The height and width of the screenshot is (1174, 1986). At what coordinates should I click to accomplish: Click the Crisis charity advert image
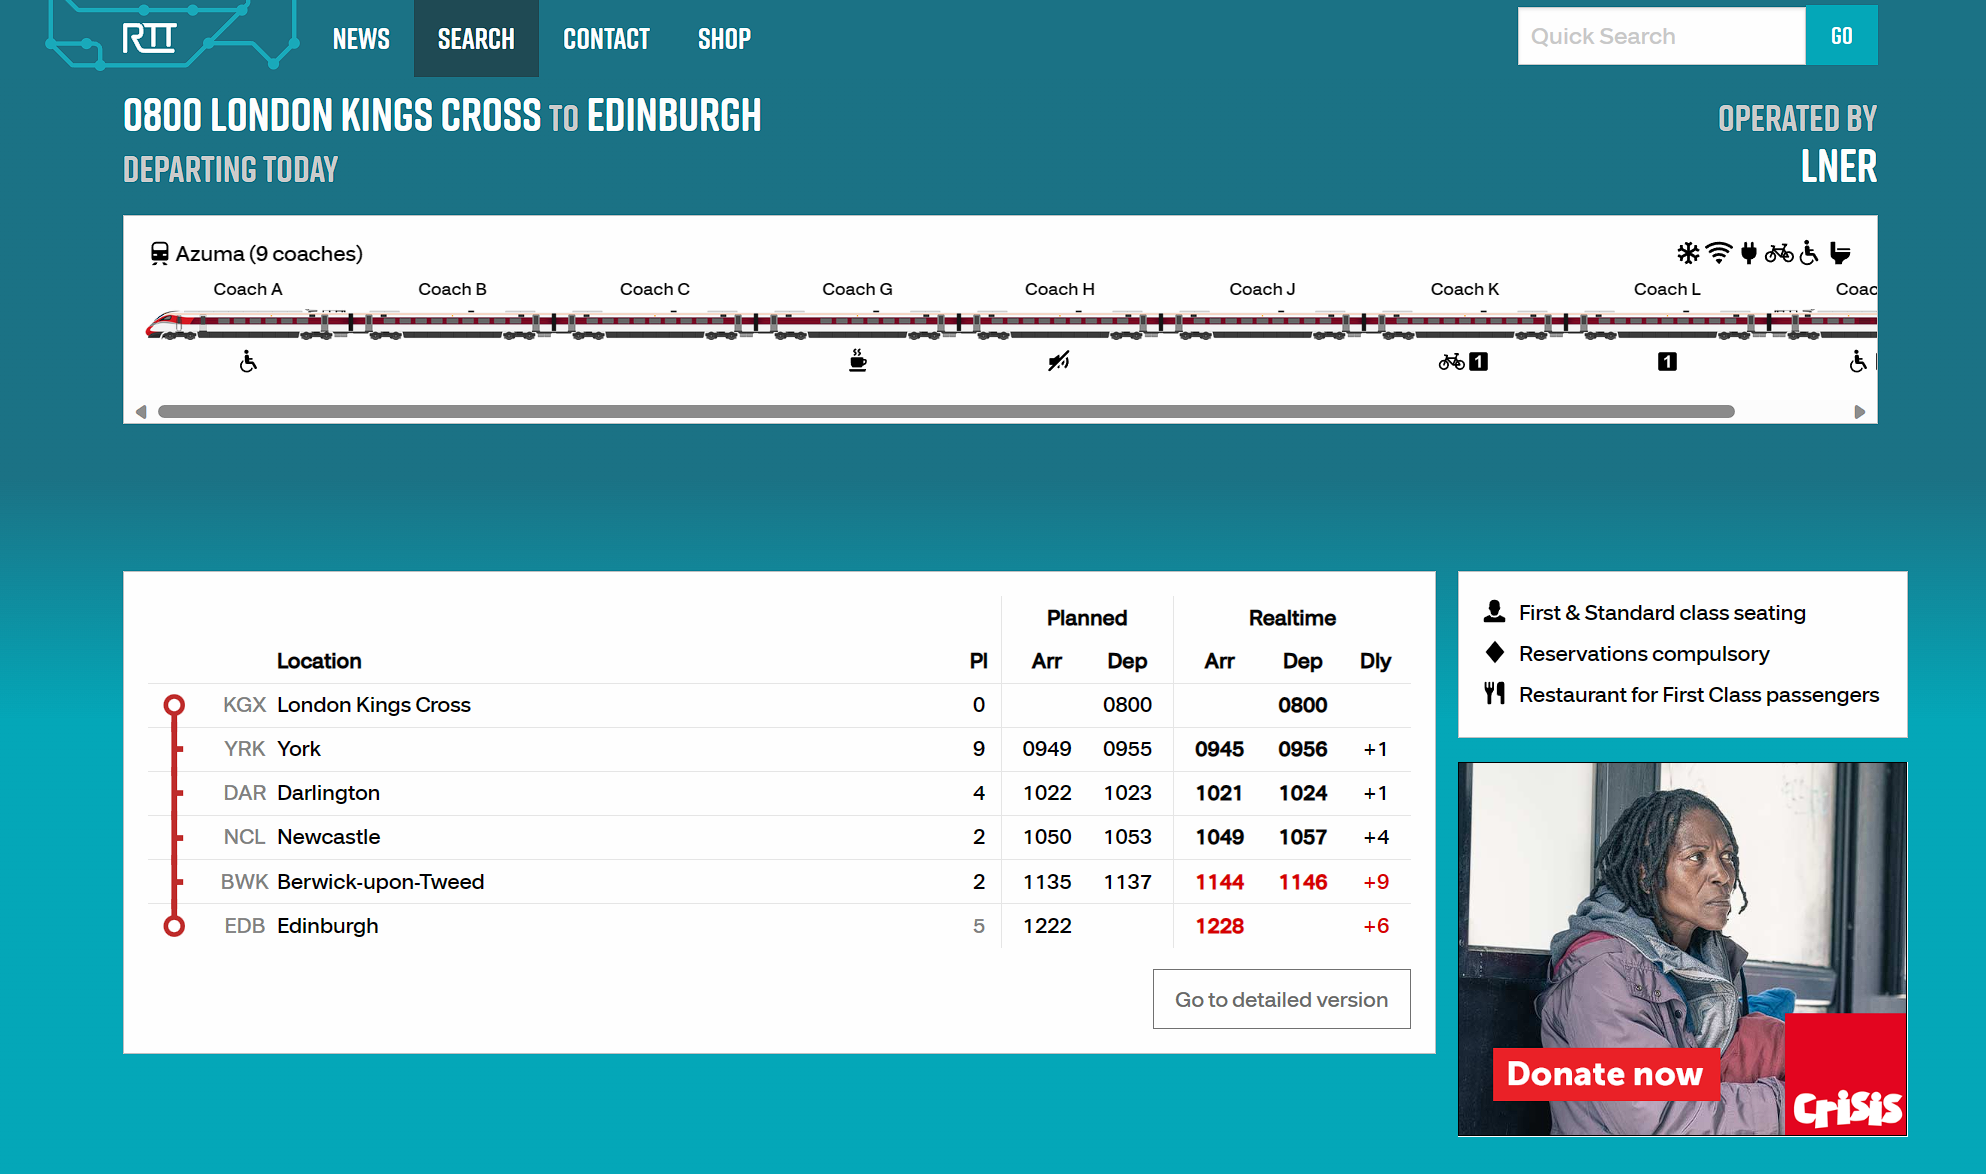pyautogui.click(x=1682, y=949)
